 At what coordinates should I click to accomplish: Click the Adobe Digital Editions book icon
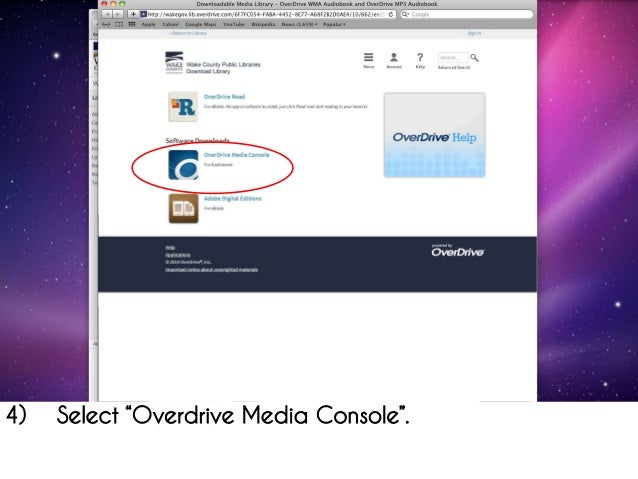click(x=183, y=208)
